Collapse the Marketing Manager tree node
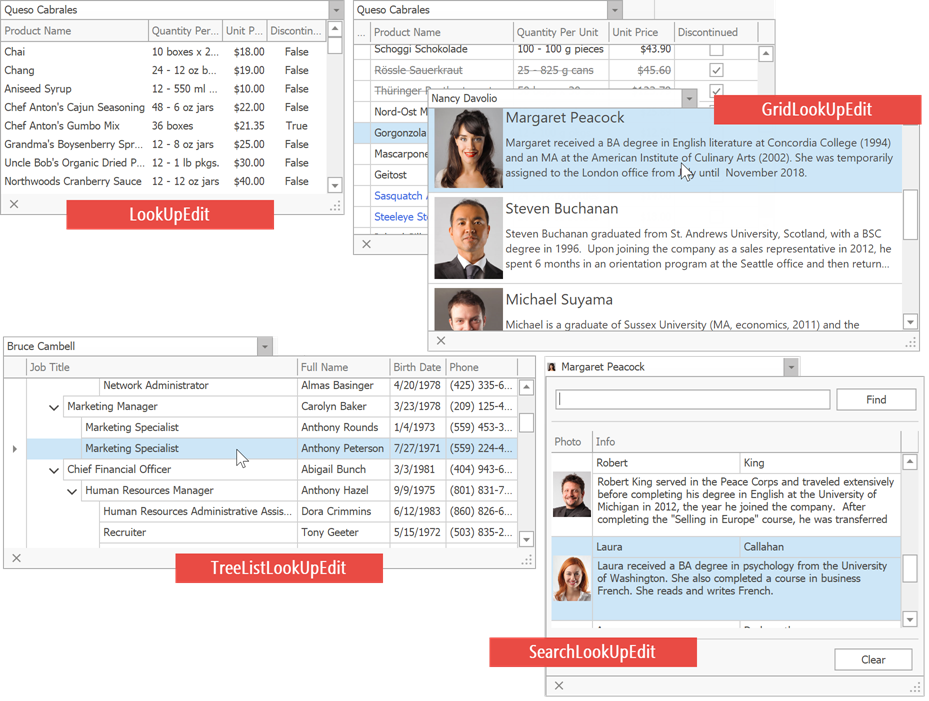The height and width of the screenshot is (701, 929). [x=54, y=407]
